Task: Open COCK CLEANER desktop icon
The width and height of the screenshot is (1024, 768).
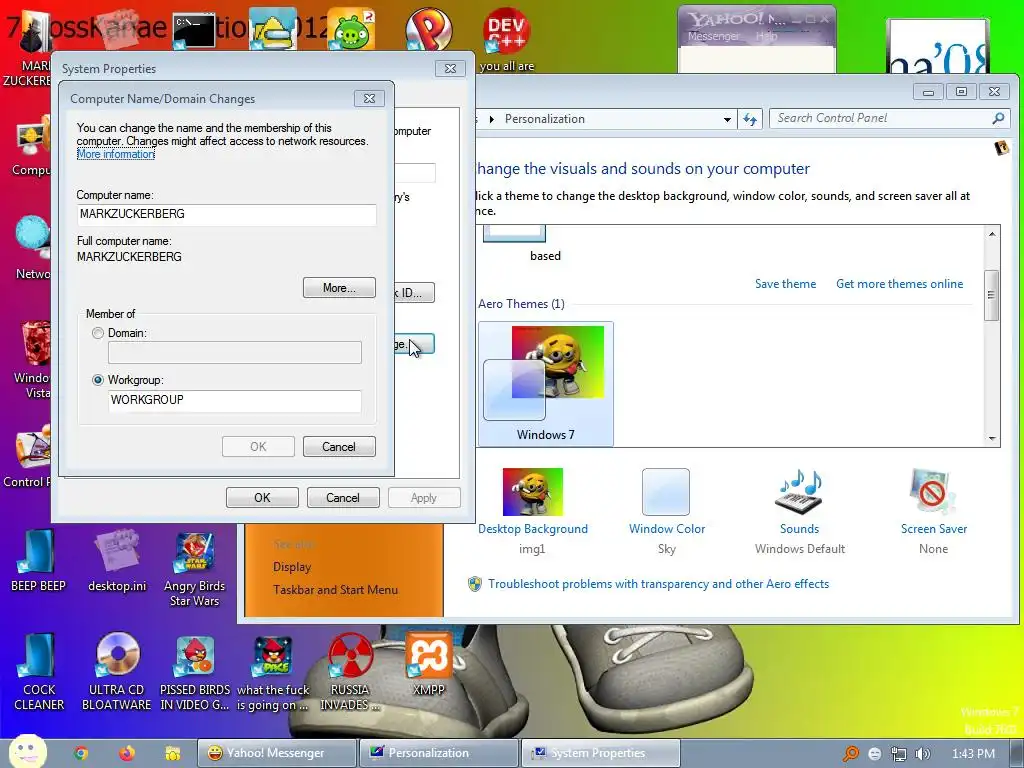Action: (x=39, y=673)
